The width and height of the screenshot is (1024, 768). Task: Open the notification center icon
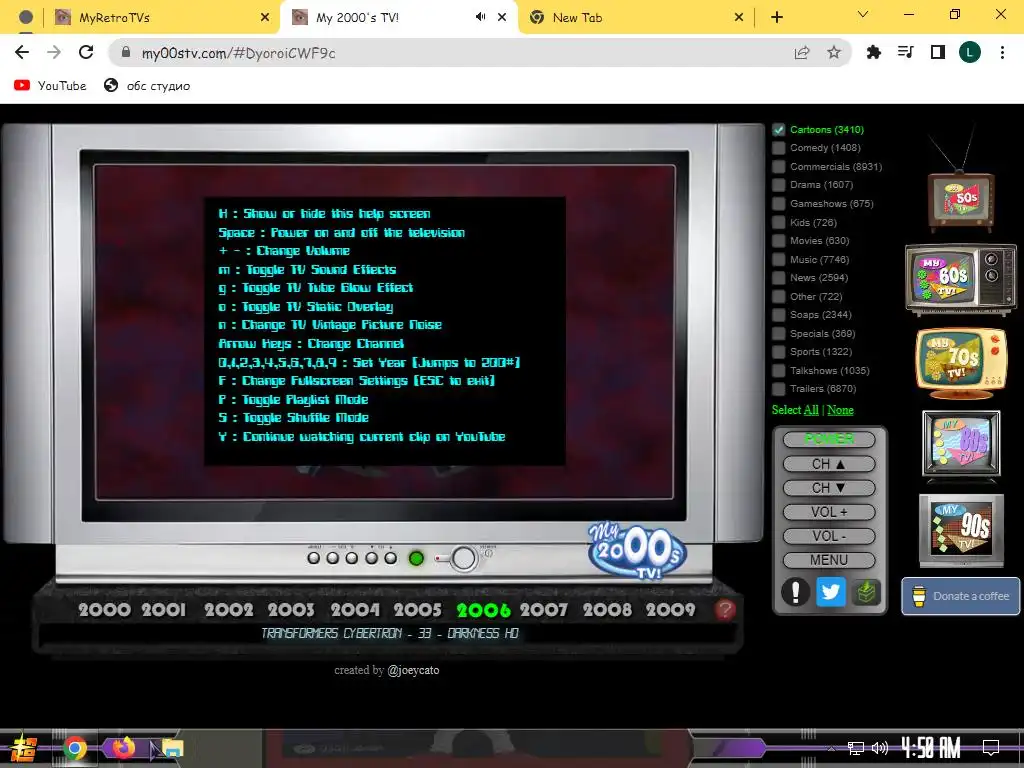tap(991, 748)
